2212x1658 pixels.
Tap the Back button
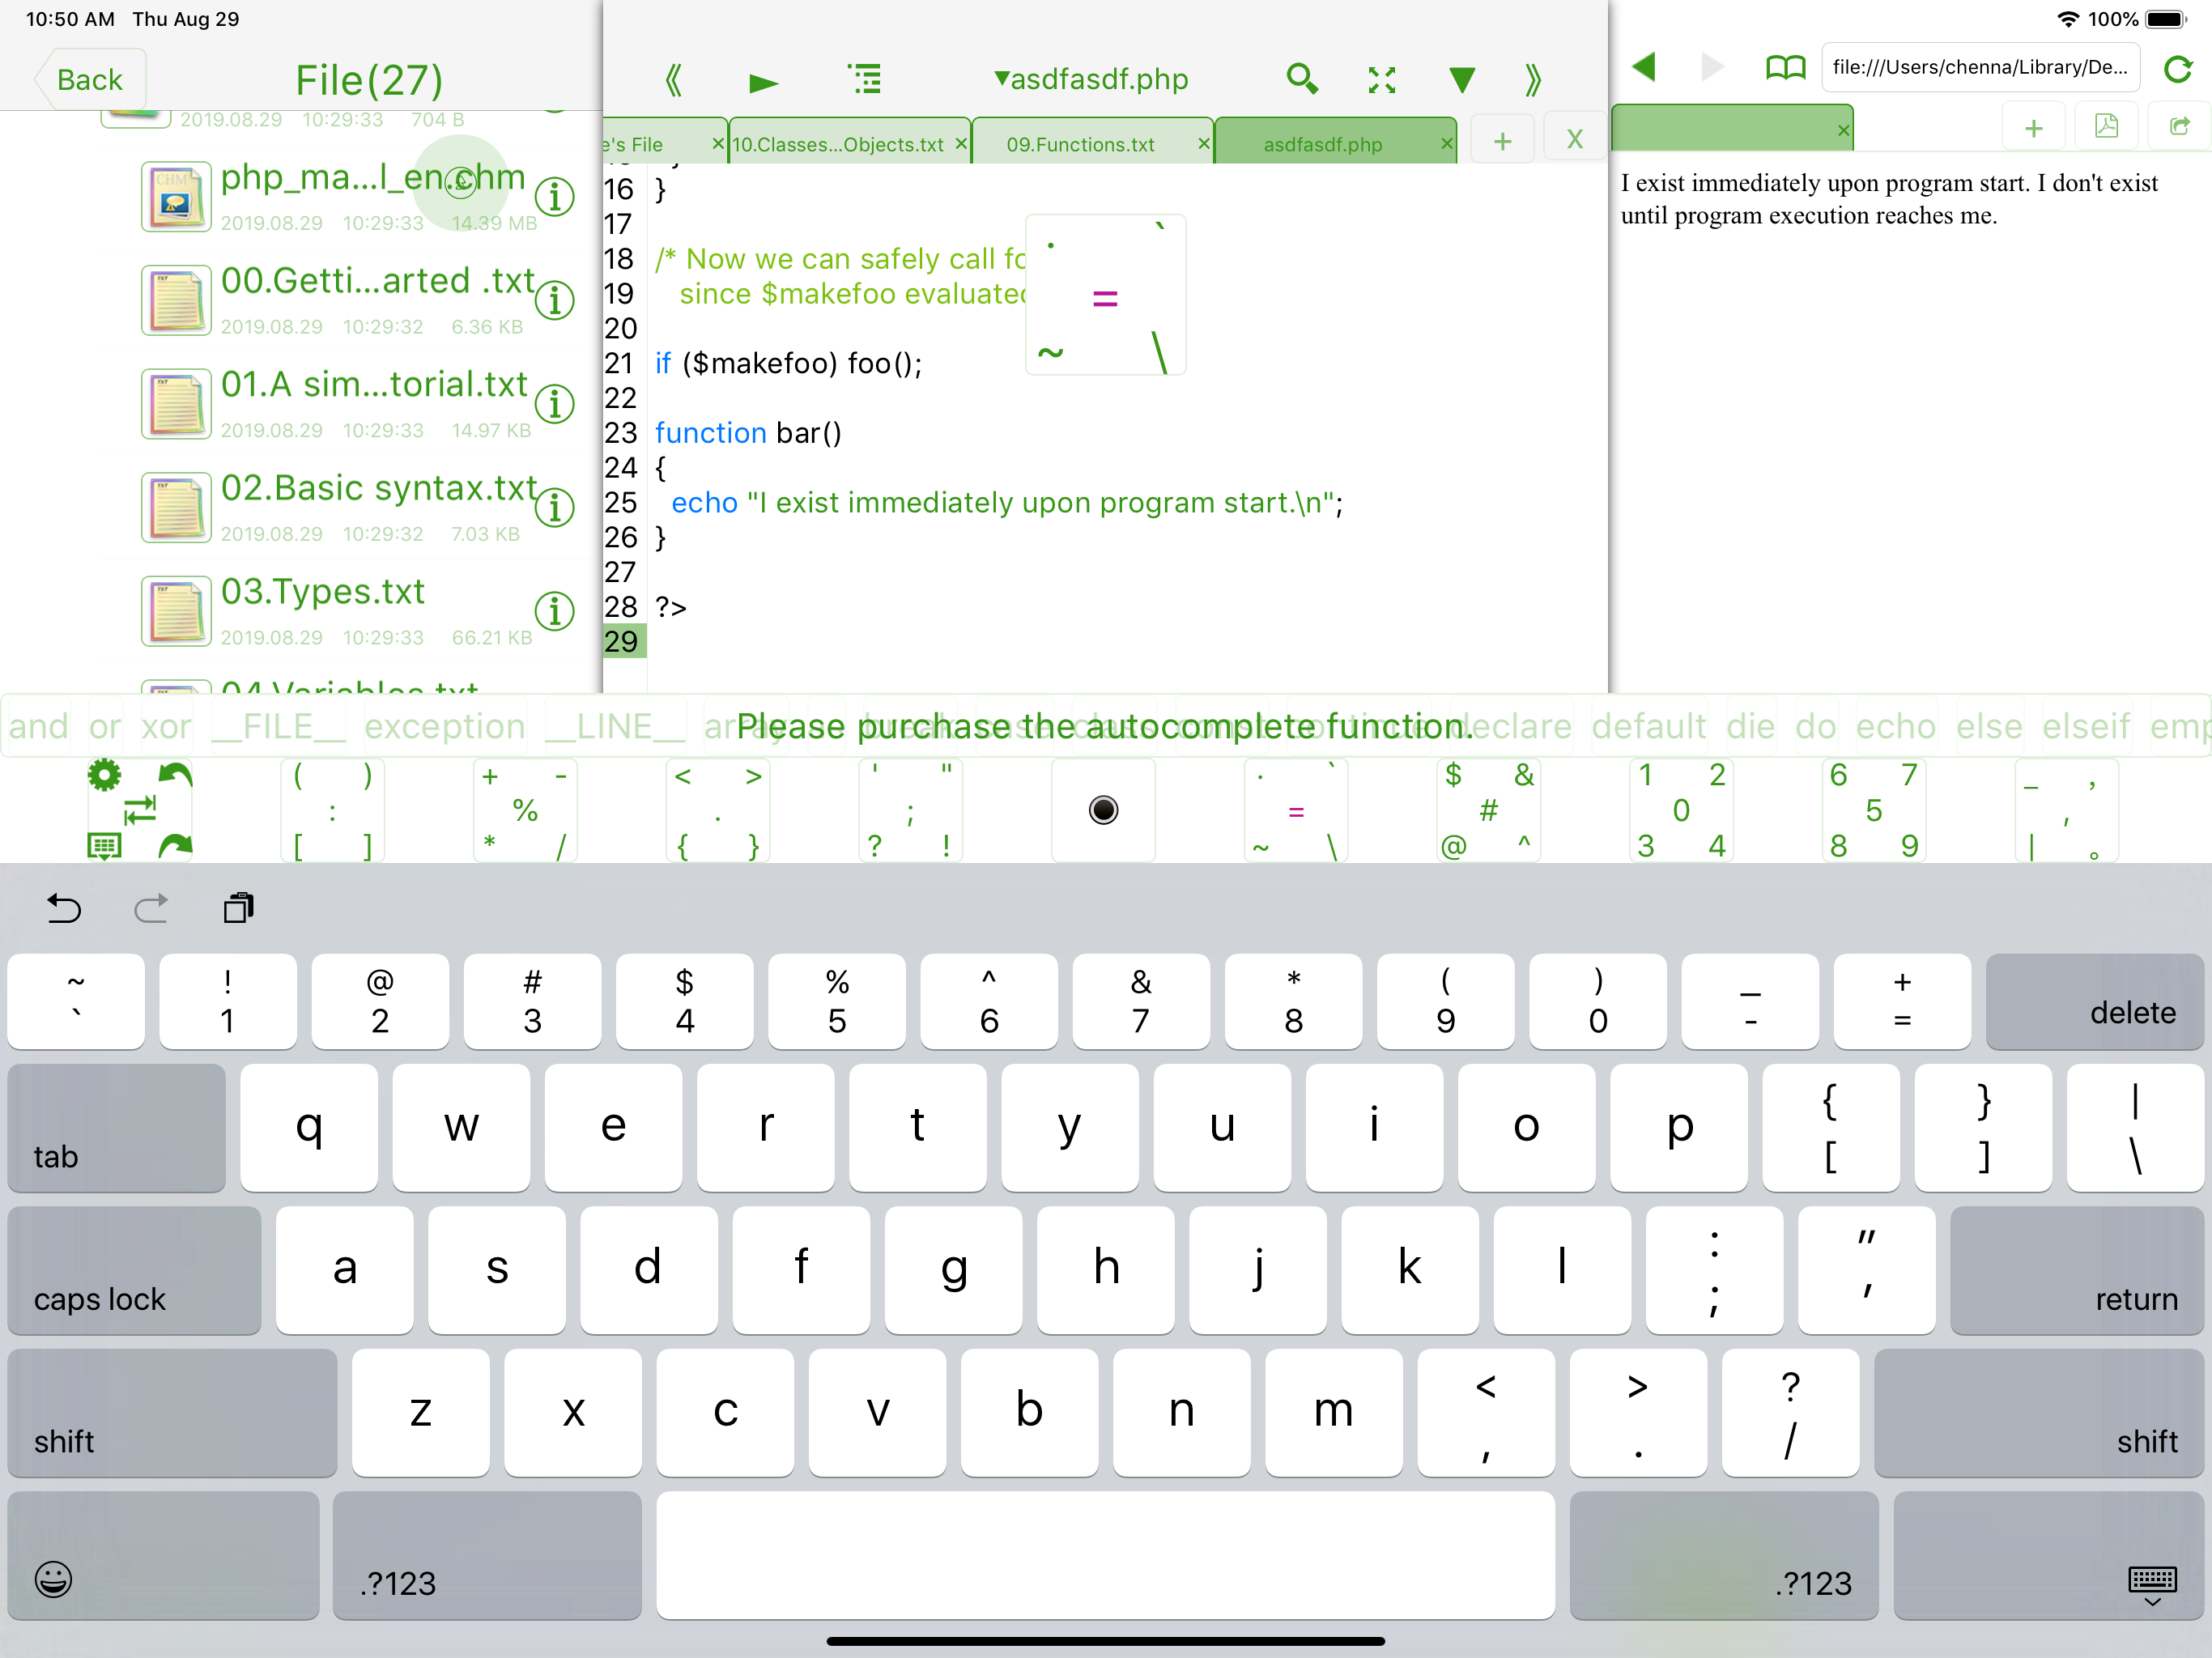point(89,80)
